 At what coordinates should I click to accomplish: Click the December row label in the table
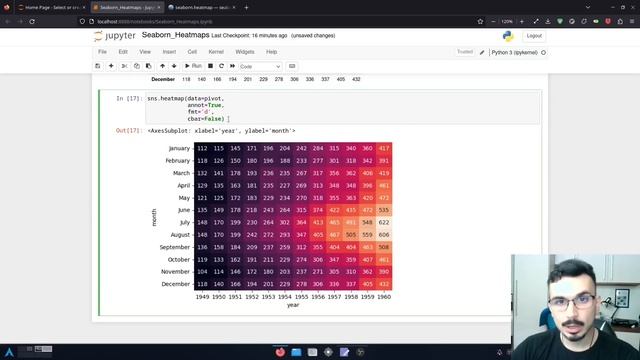163,79
